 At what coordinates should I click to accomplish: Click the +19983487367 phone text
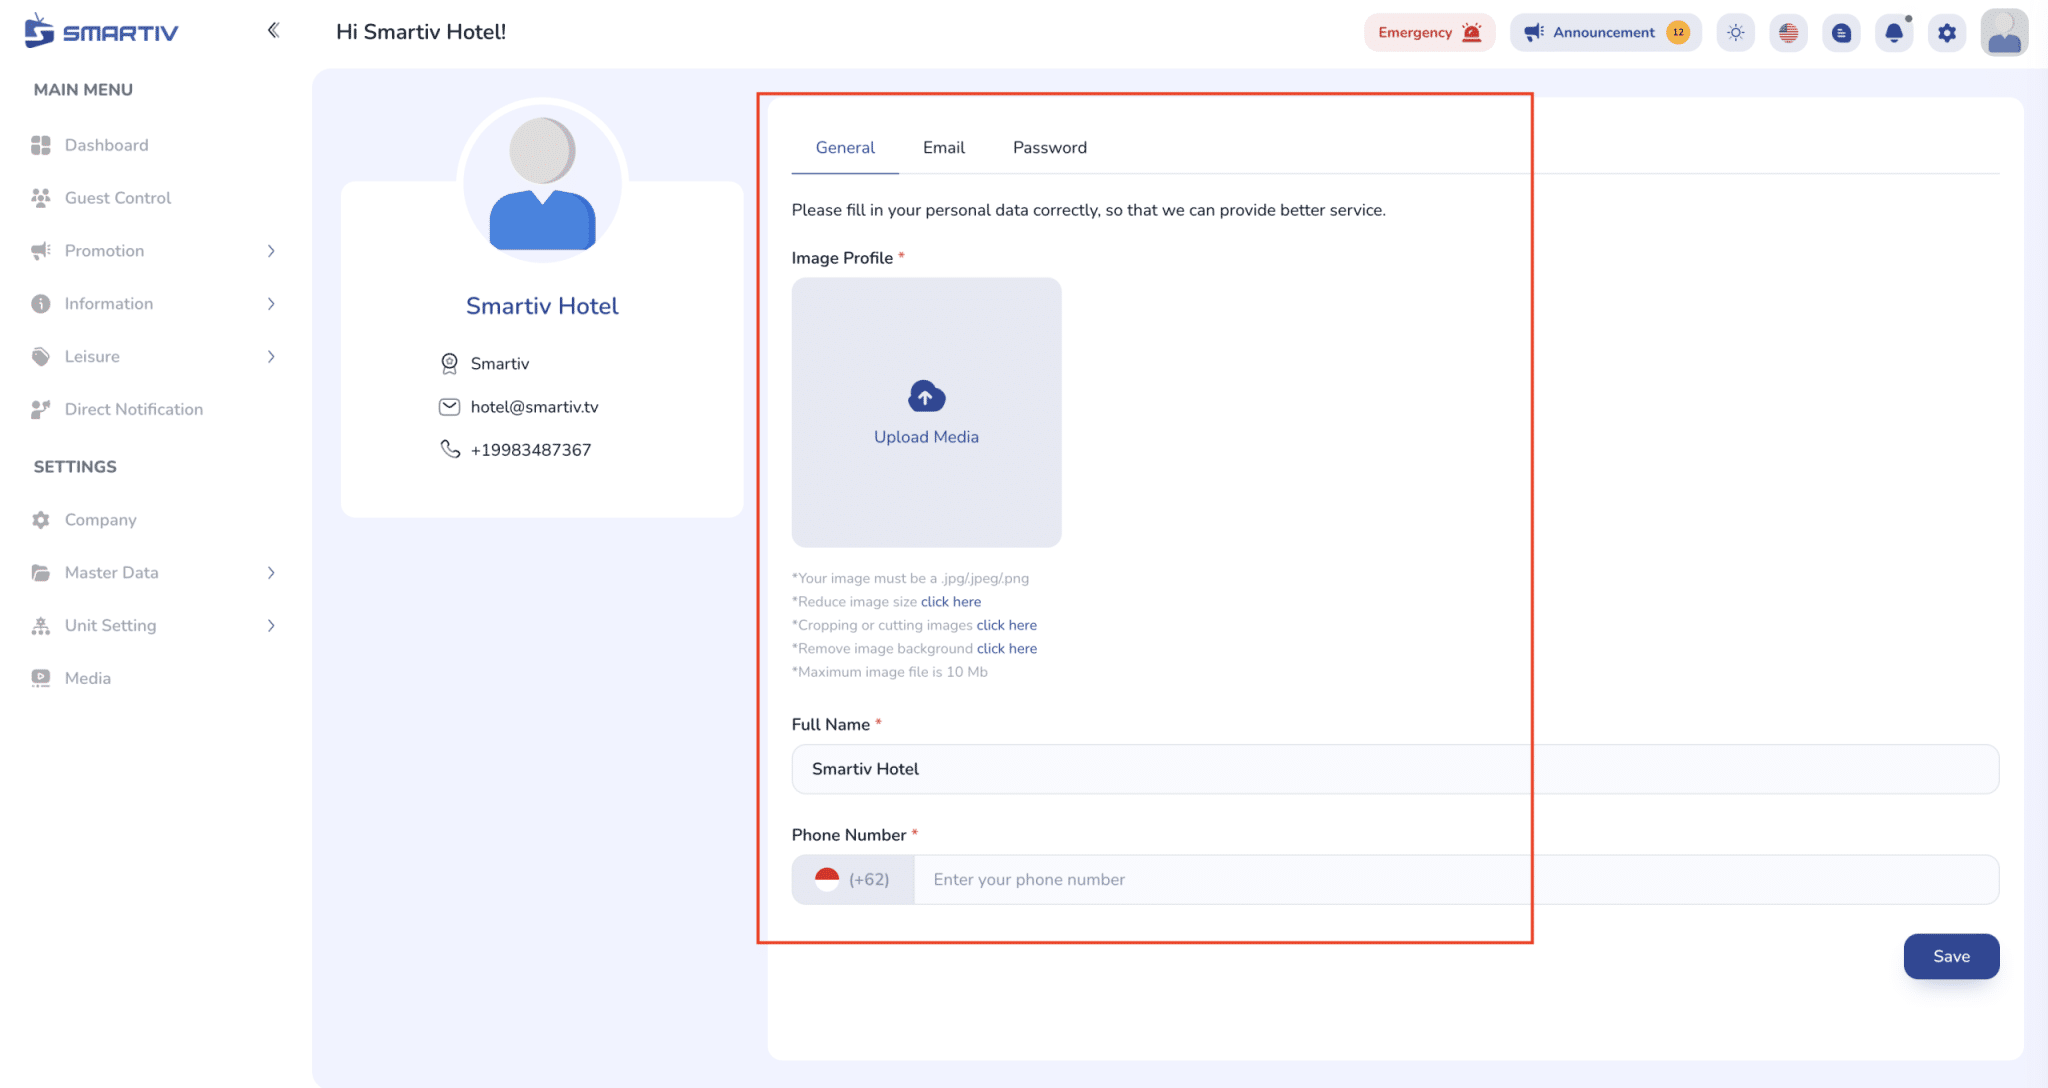point(531,450)
